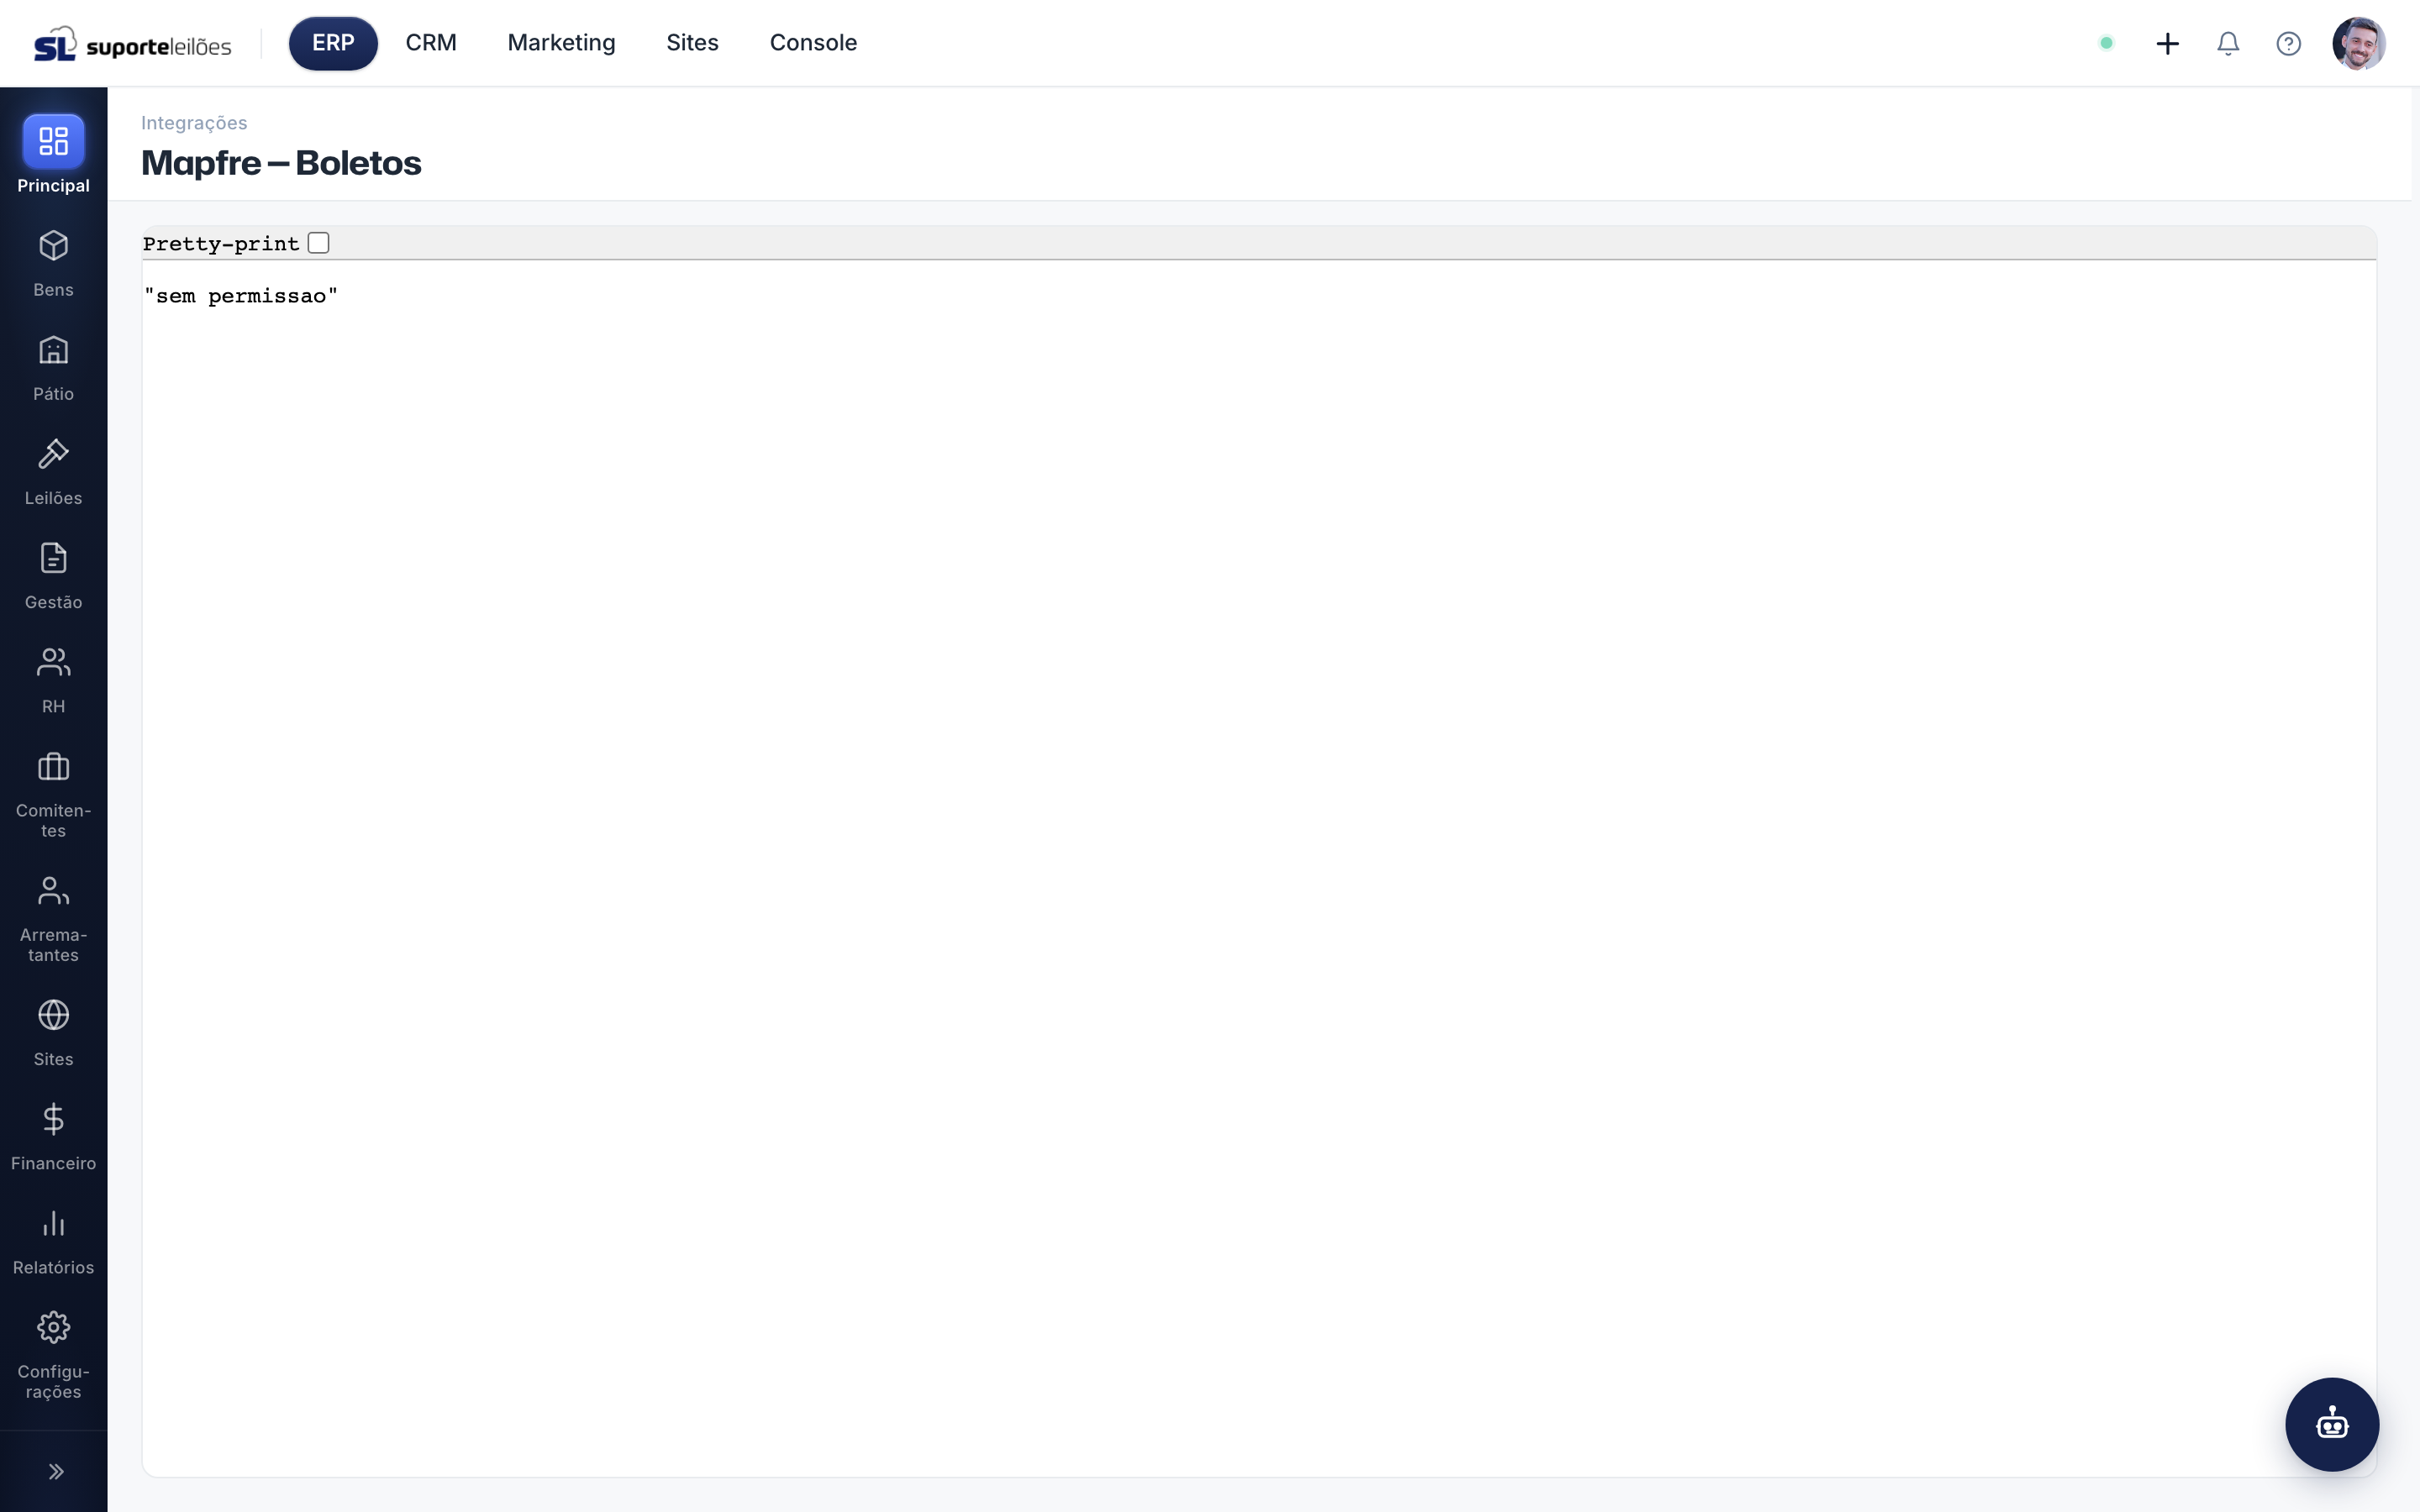This screenshot has width=2420, height=1512.
Task: Click the Integrações breadcrumb link
Action: [194, 123]
